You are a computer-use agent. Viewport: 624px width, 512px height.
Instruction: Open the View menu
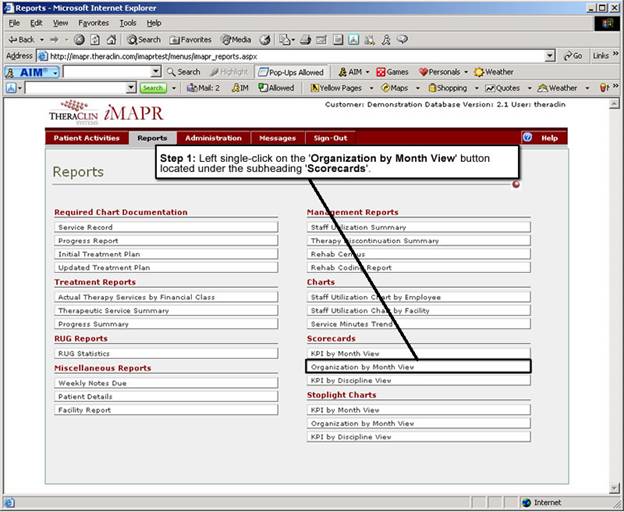(x=60, y=23)
